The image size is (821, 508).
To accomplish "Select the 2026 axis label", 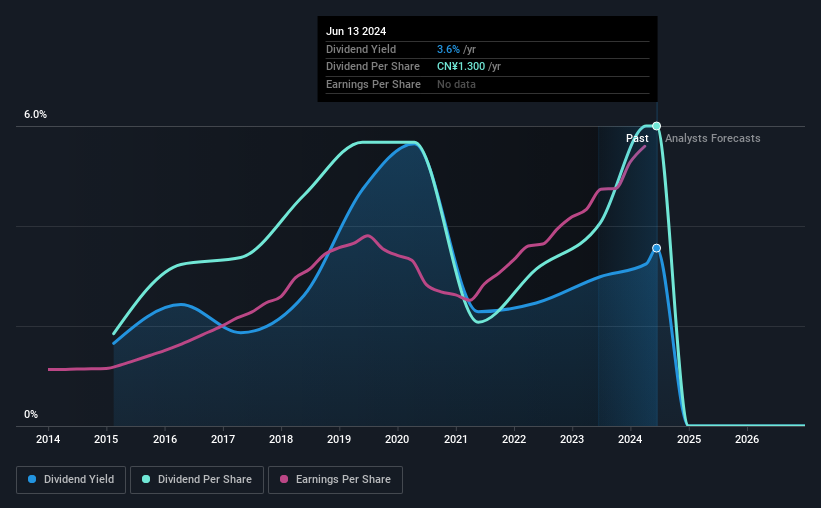I will click(747, 439).
